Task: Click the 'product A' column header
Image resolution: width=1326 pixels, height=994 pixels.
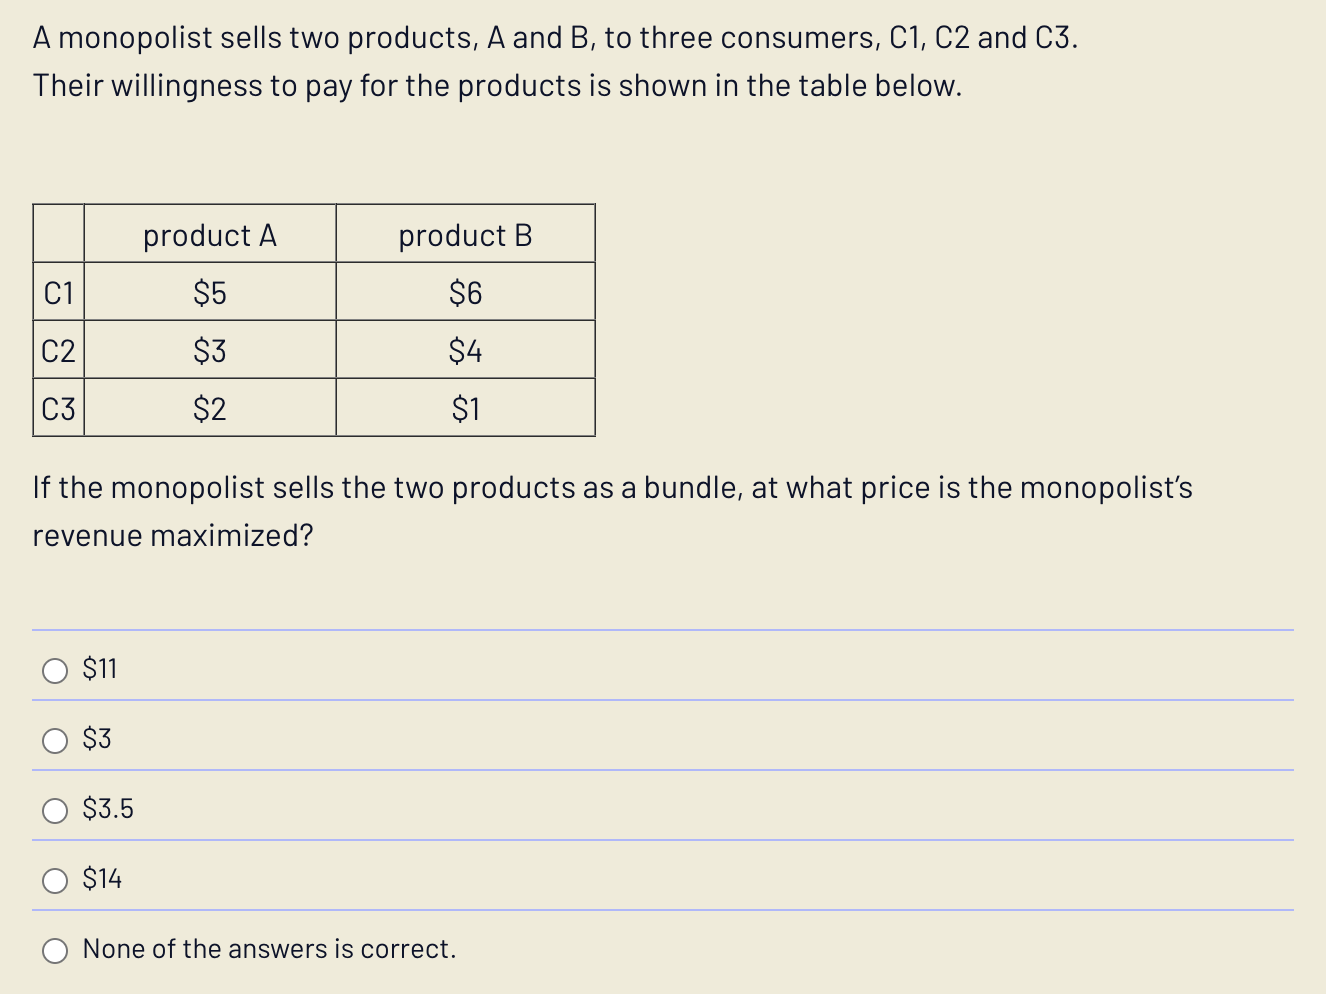Action: point(210,235)
